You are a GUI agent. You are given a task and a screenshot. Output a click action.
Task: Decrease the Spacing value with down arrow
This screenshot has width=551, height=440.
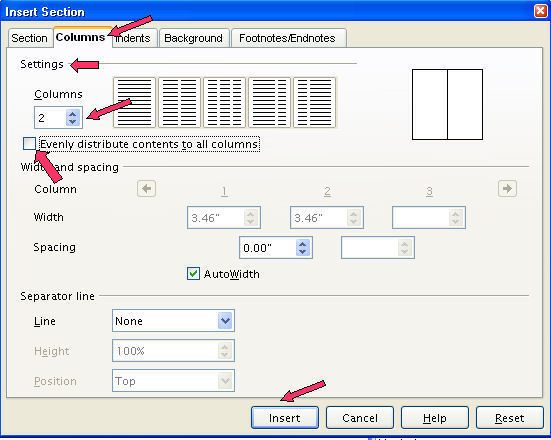(303, 252)
